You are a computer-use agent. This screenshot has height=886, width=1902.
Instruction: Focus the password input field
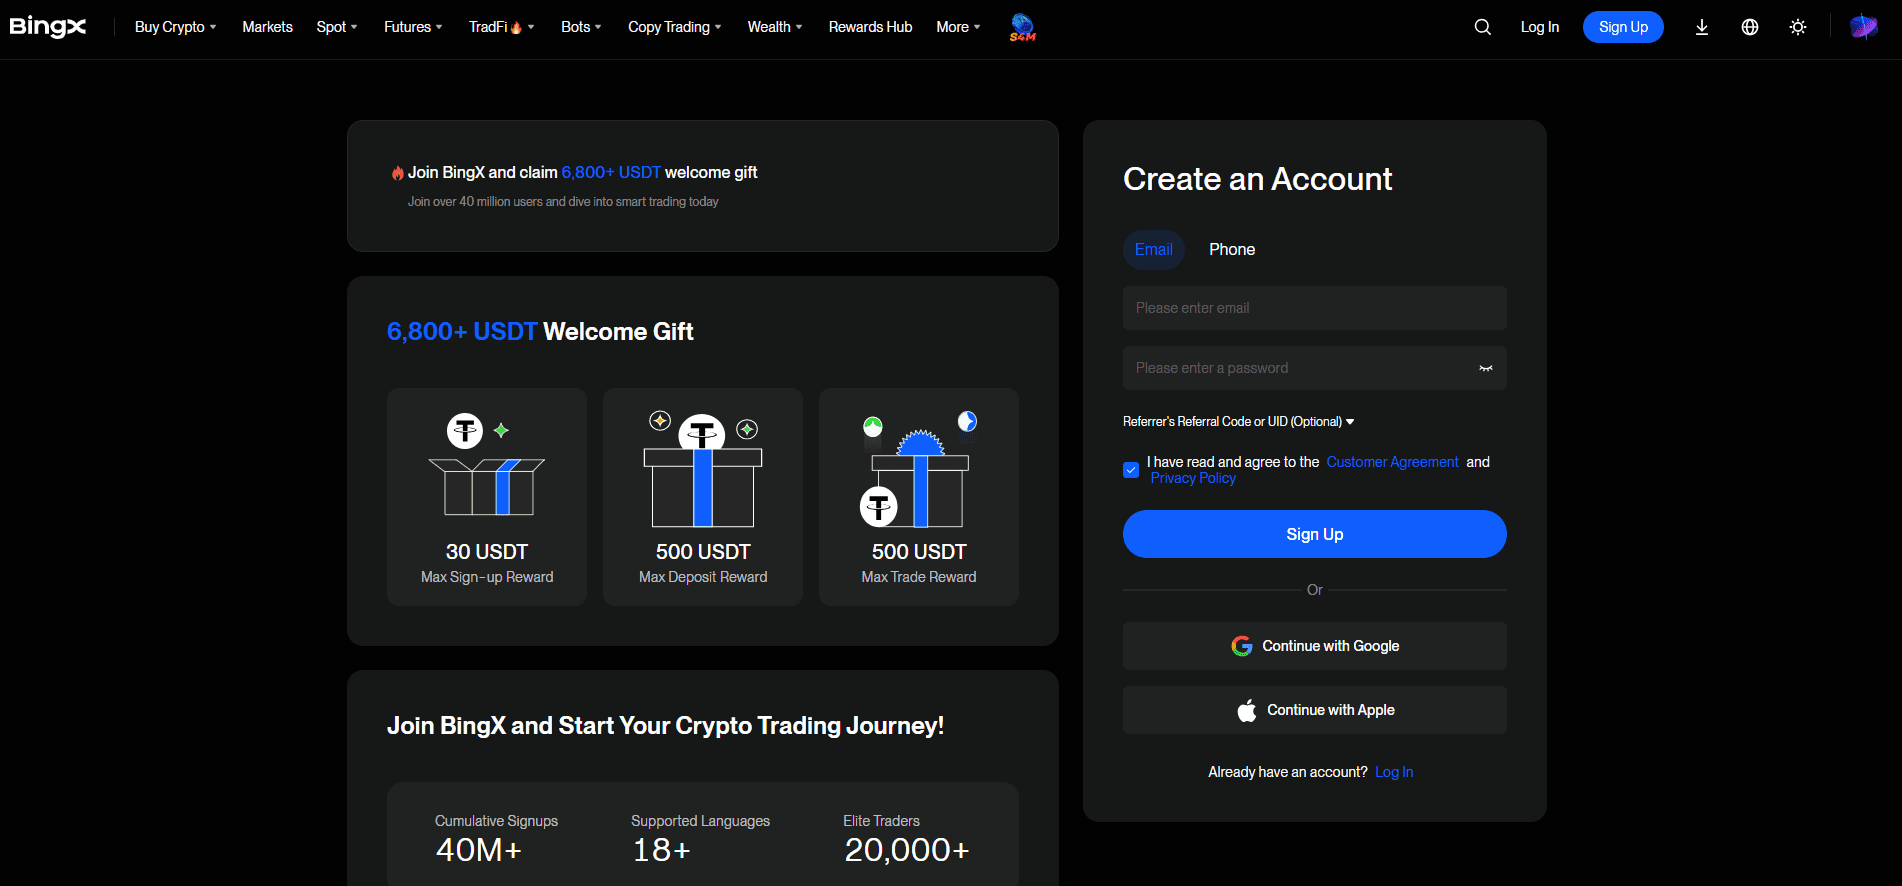(1315, 368)
